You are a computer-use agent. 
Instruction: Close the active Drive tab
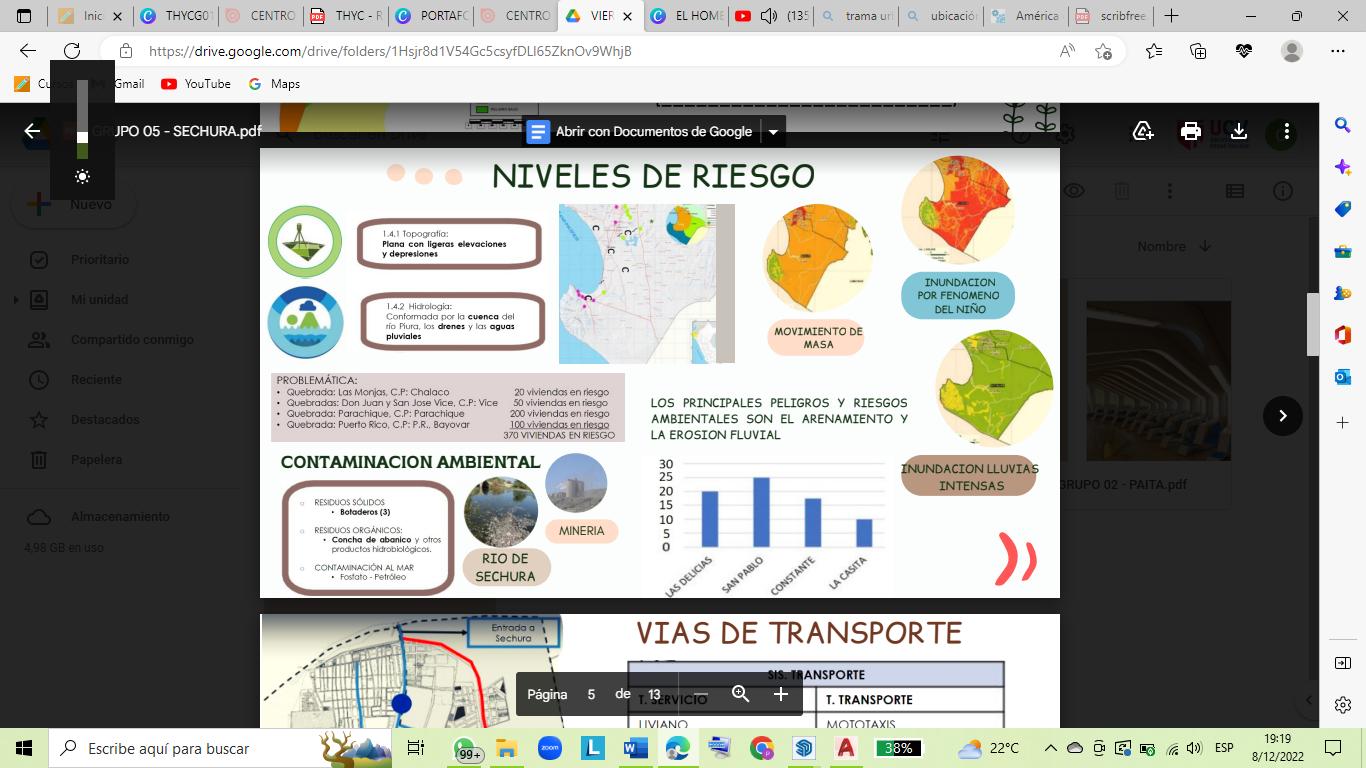pos(629,16)
